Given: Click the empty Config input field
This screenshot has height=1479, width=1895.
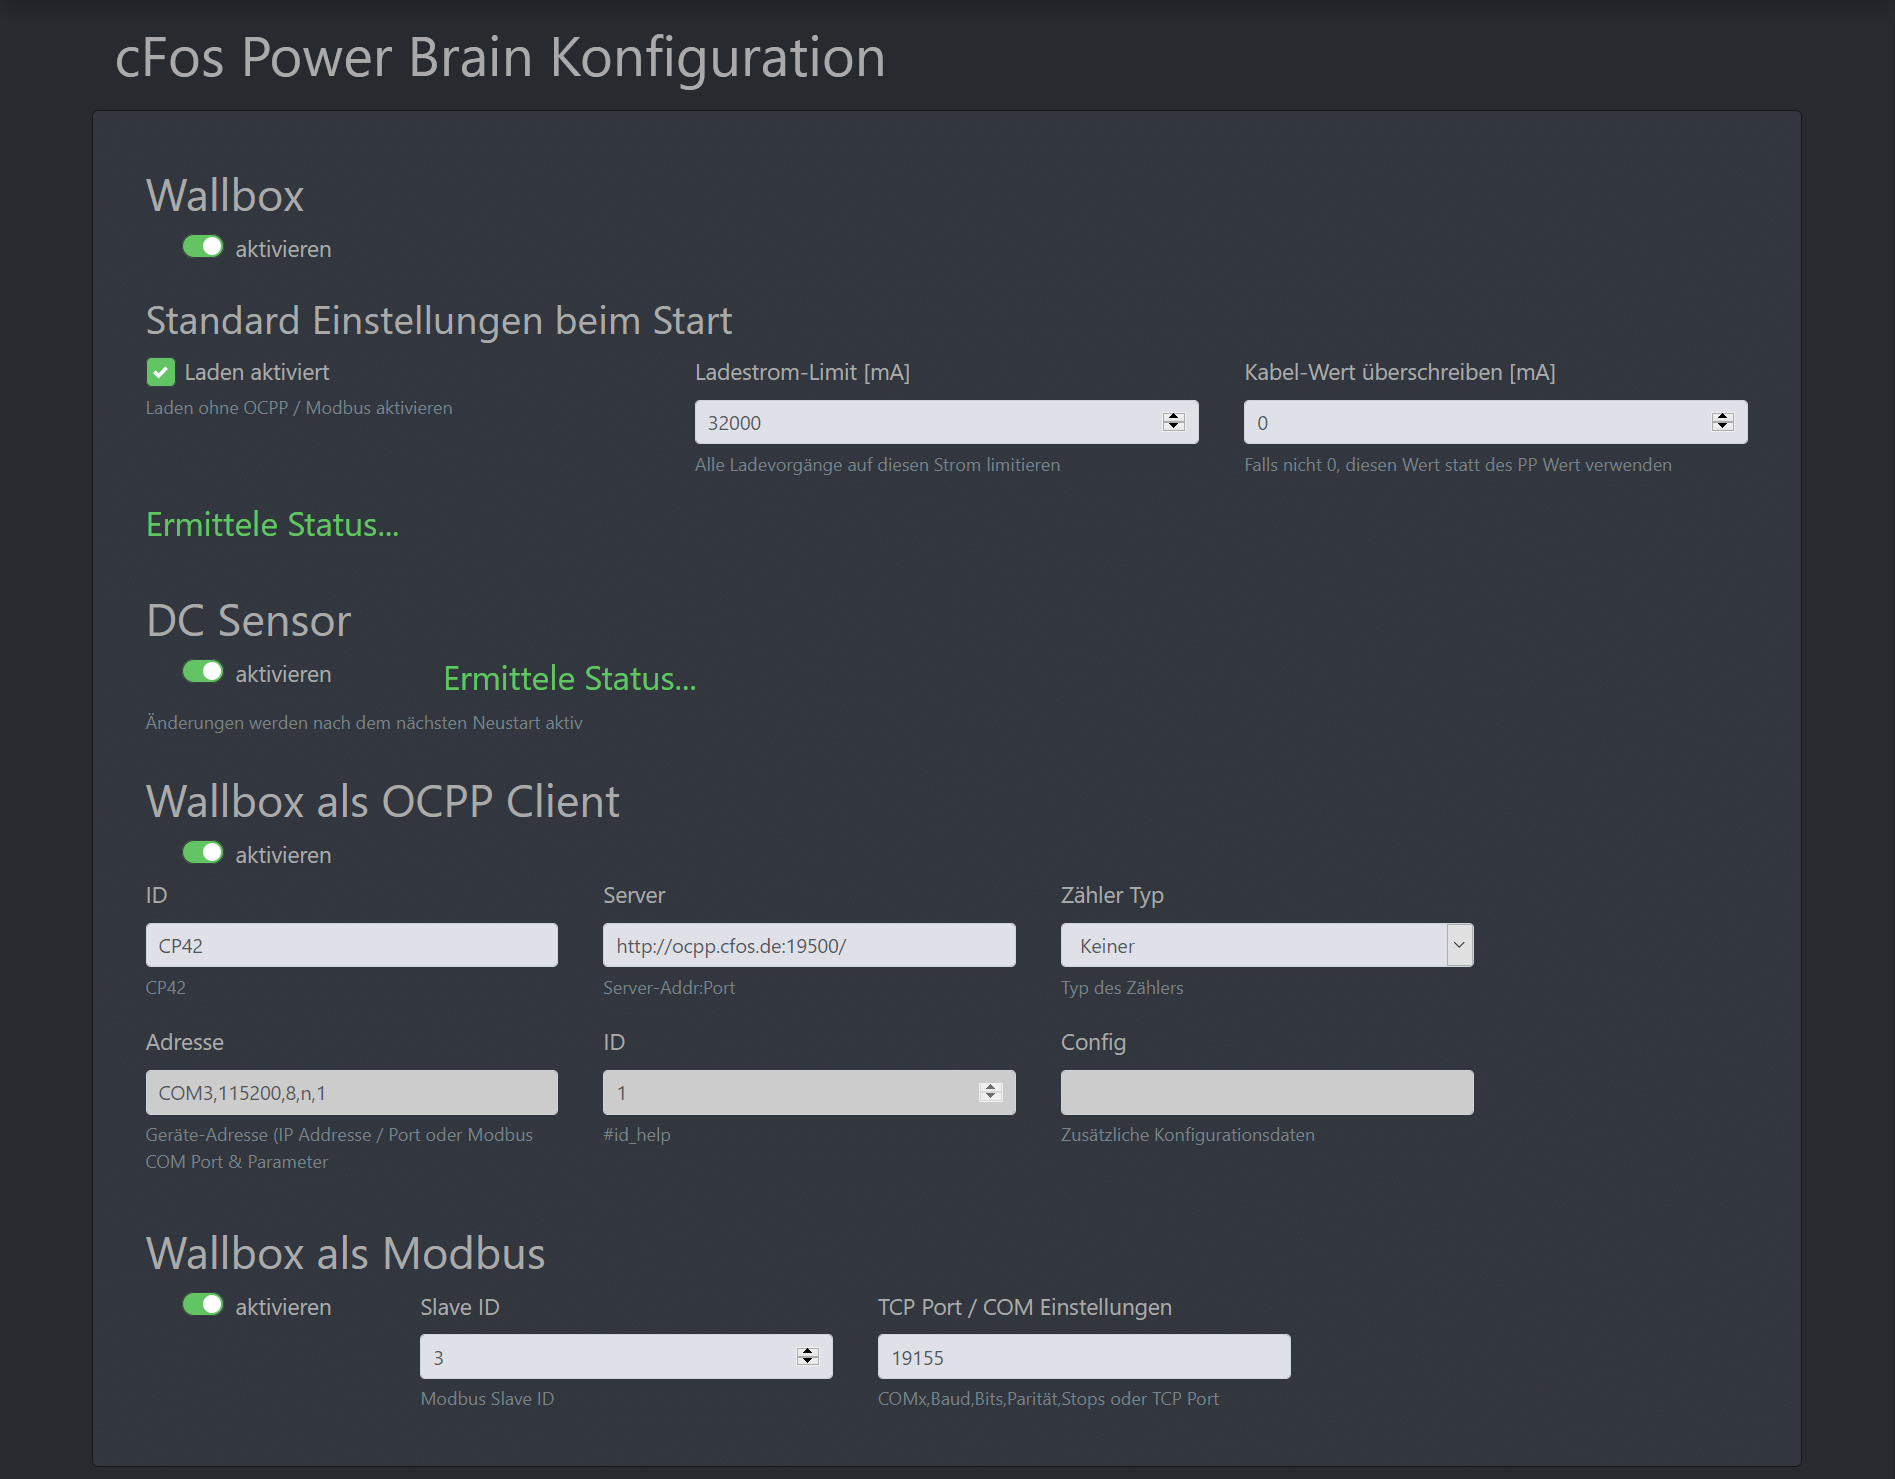Looking at the screenshot, I should pyautogui.click(x=1267, y=1092).
